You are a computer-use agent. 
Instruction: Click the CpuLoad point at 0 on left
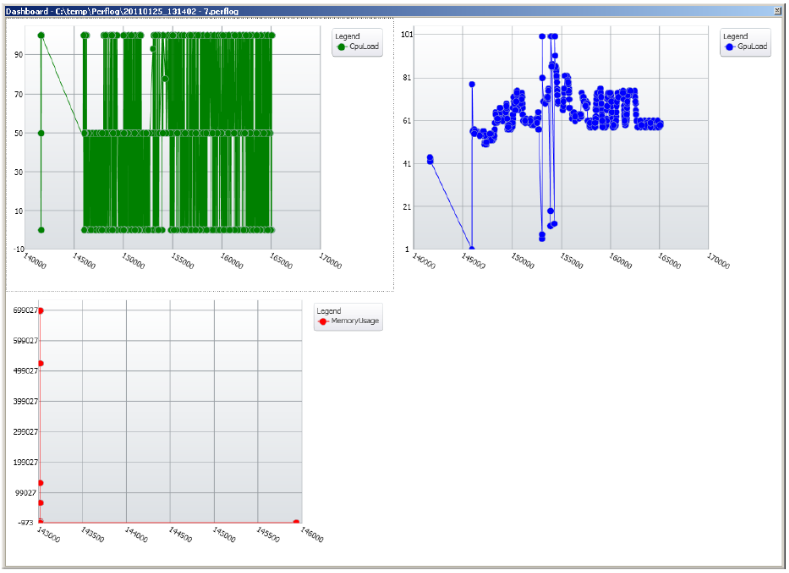[x=41, y=230]
